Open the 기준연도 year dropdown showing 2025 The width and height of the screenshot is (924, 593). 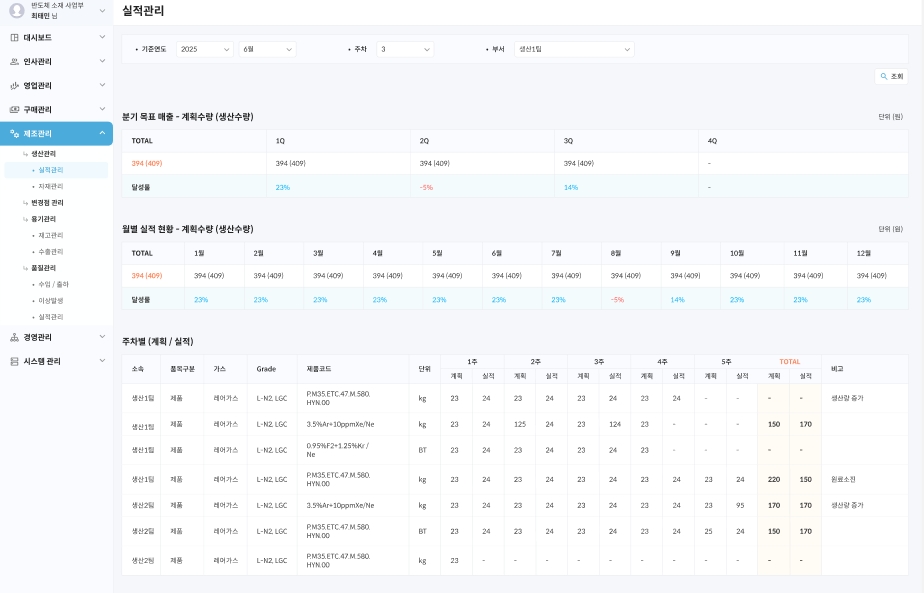[x=204, y=49]
